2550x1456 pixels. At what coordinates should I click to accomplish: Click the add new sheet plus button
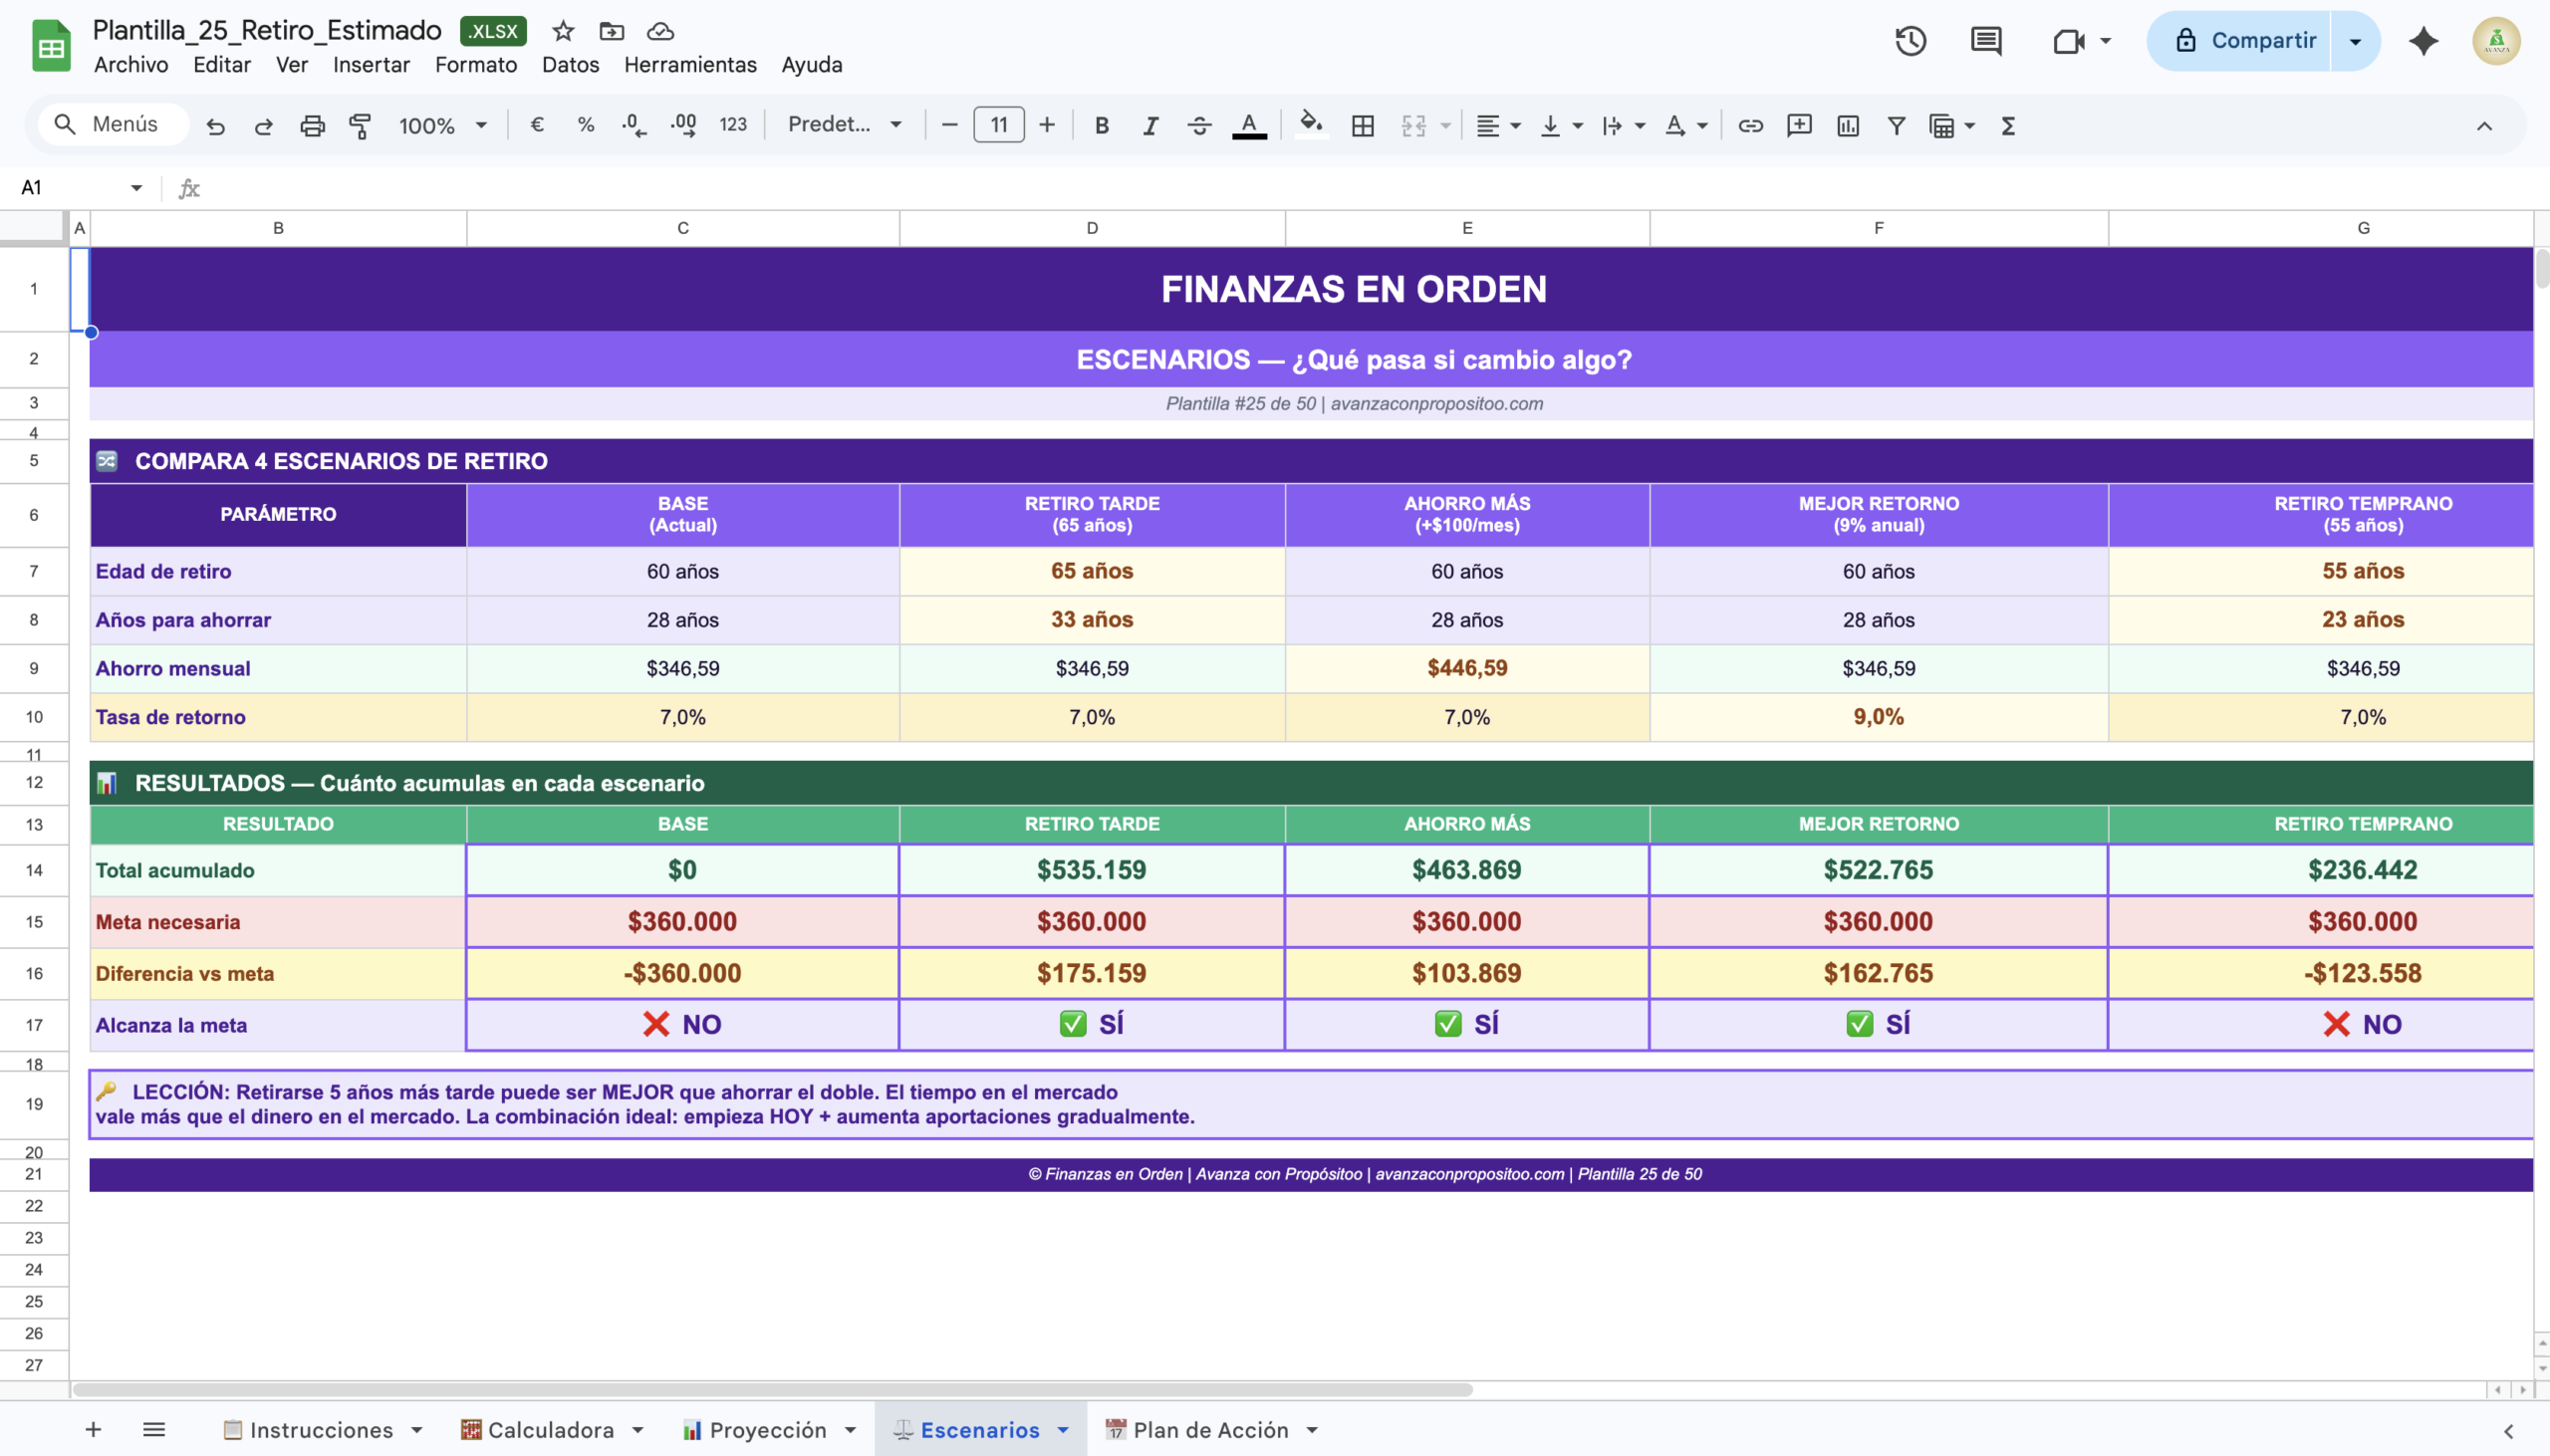coord(93,1430)
